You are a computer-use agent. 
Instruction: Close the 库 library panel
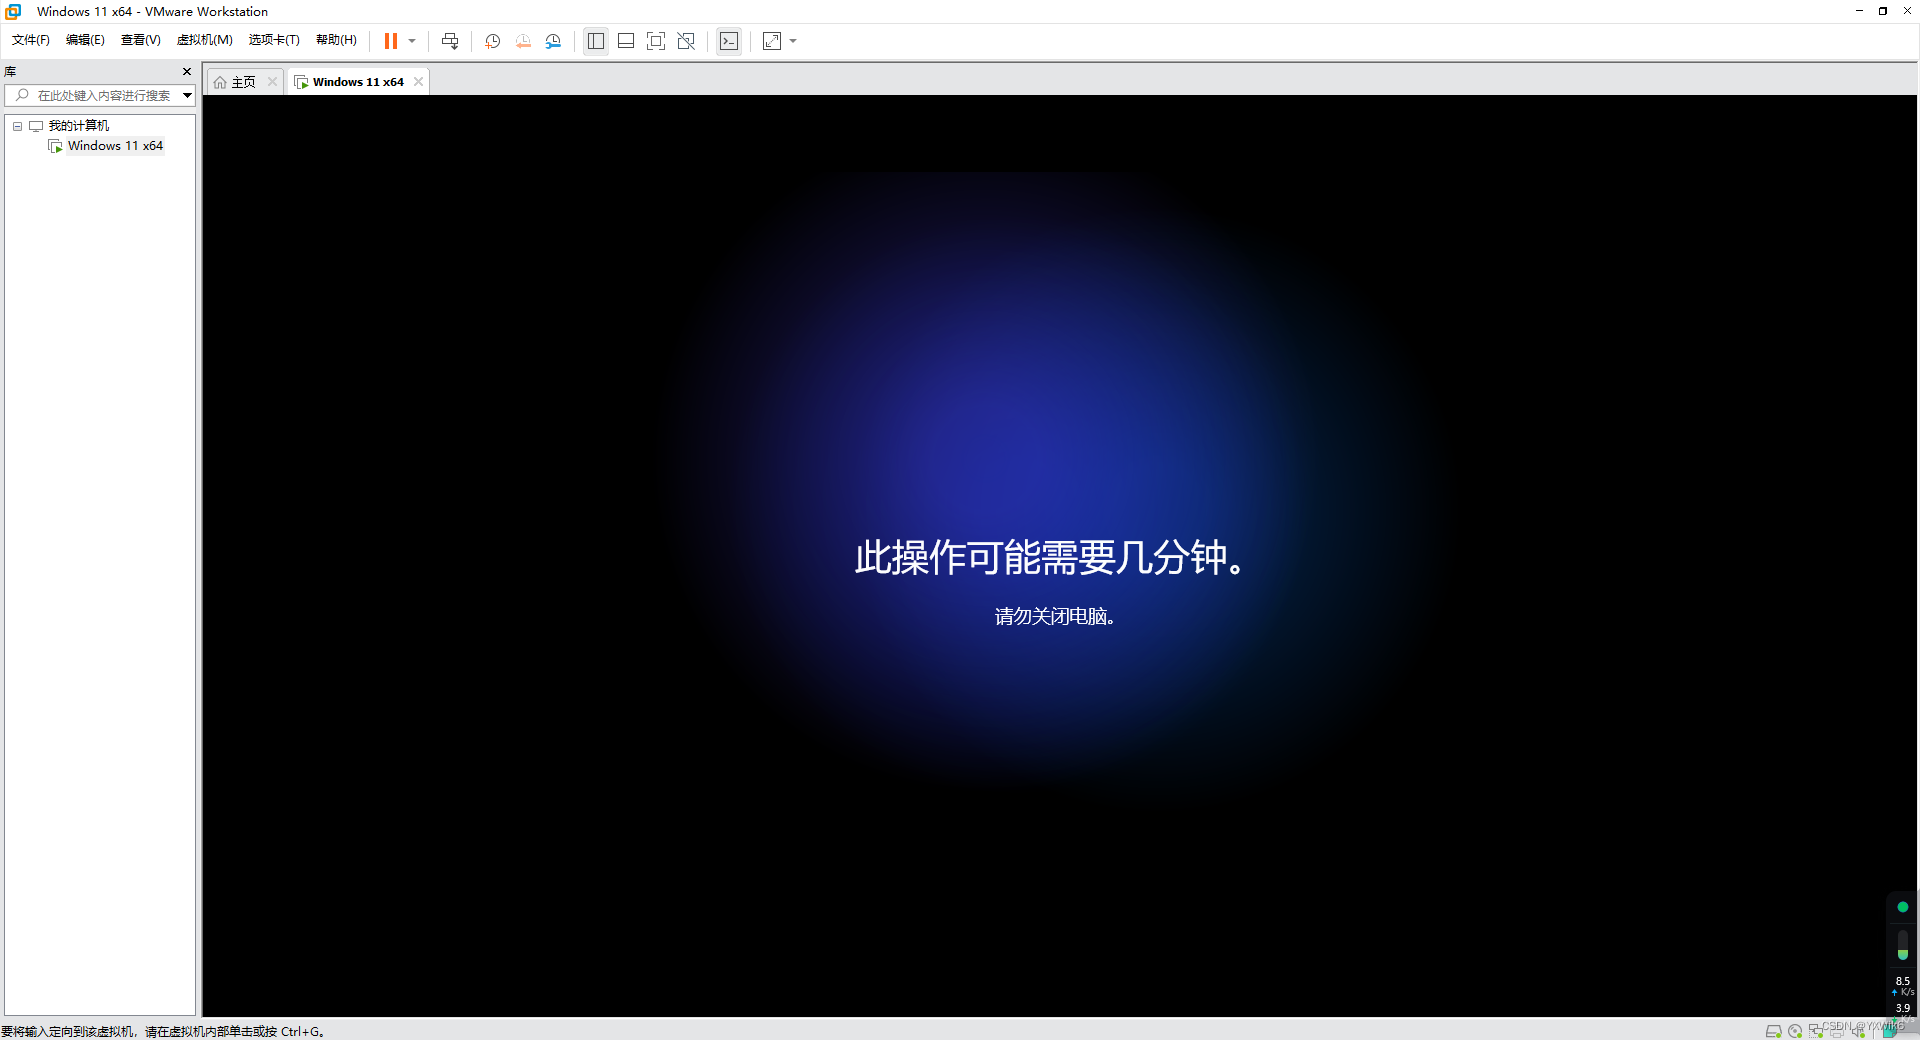pyautogui.click(x=187, y=71)
